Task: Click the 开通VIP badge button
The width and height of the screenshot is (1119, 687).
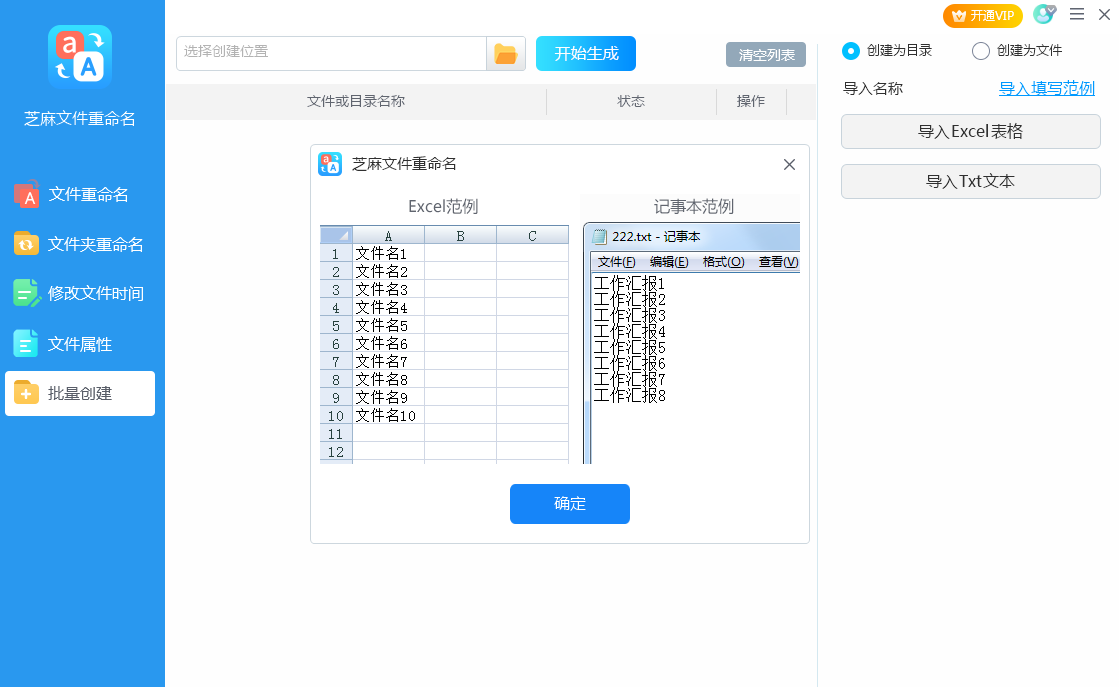Action: [982, 15]
